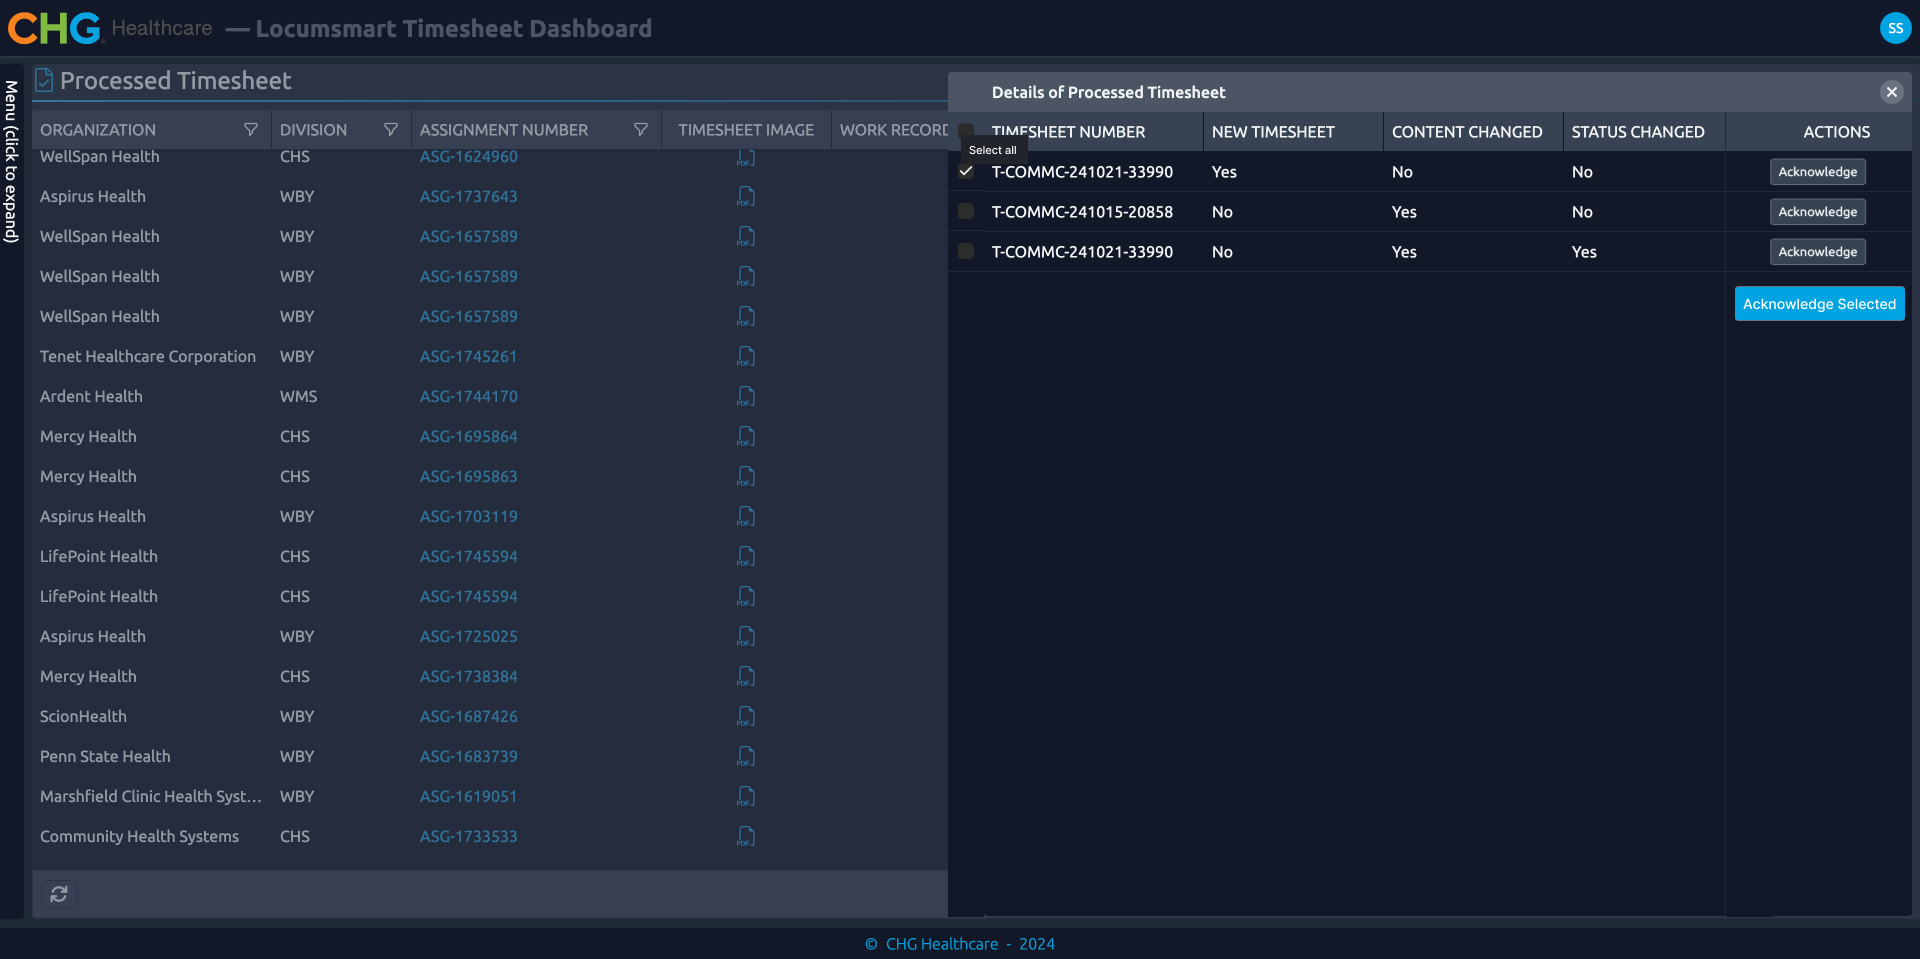Open assignment link ASG-1738384

click(469, 677)
